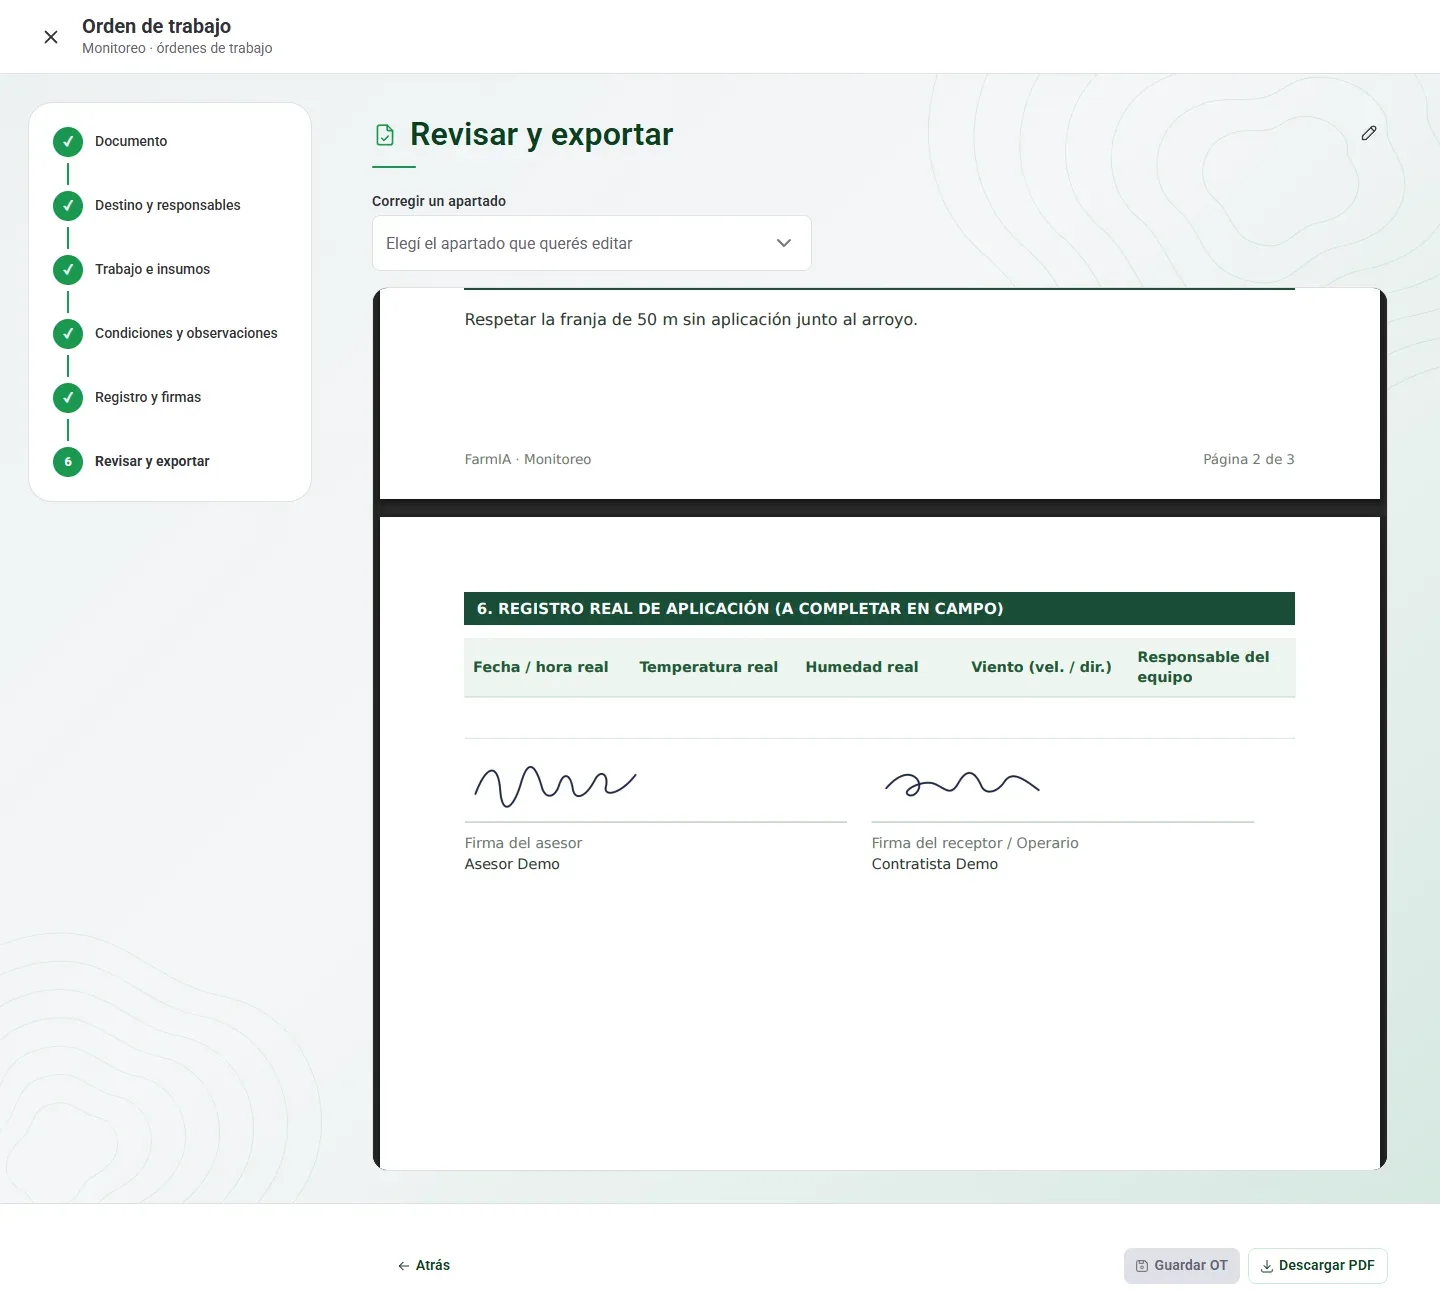
Task: Click the Documento step checkmark icon
Action: pos(68,141)
